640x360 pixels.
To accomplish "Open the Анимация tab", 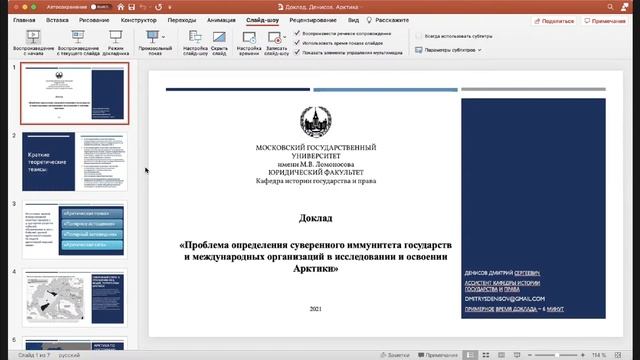I will click(221, 20).
